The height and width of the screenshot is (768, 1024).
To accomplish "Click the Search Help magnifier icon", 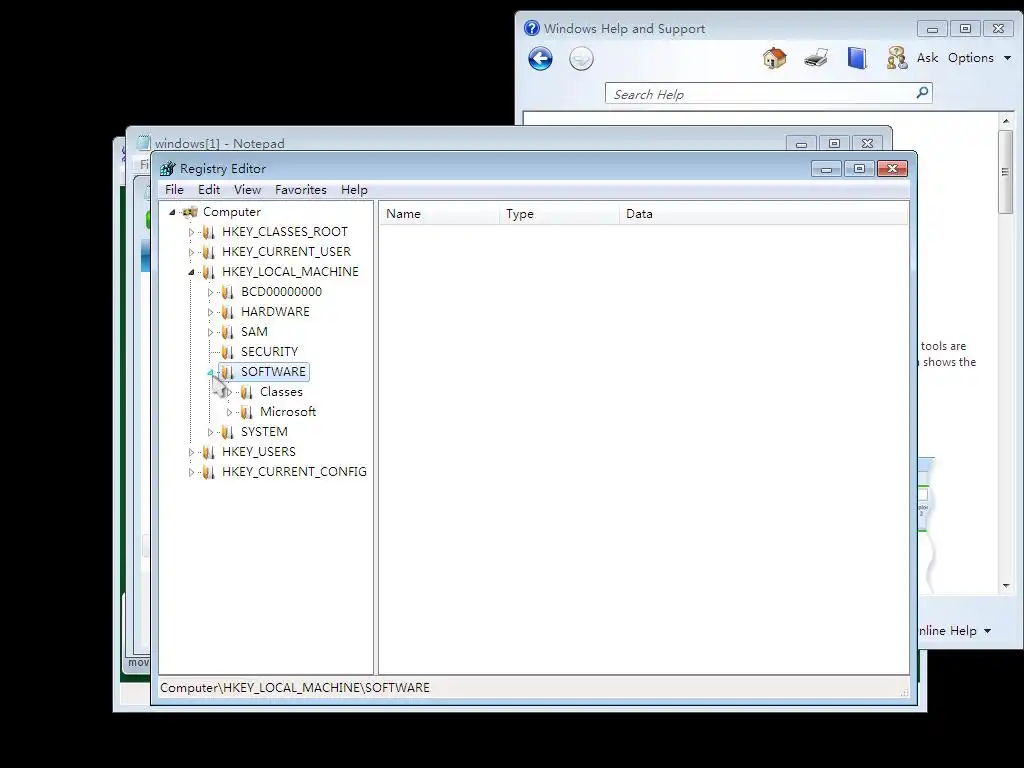I will (x=922, y=93).
